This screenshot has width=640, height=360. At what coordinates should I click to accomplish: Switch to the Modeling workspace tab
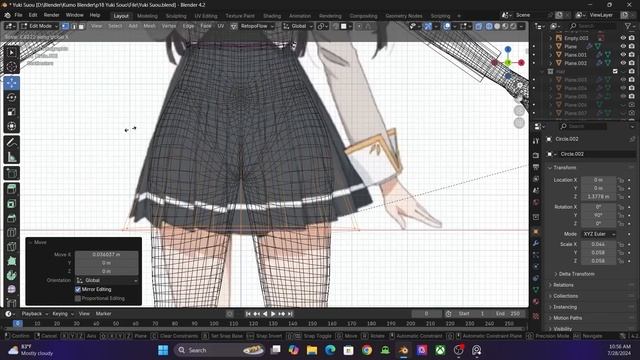tap(147, 16)
